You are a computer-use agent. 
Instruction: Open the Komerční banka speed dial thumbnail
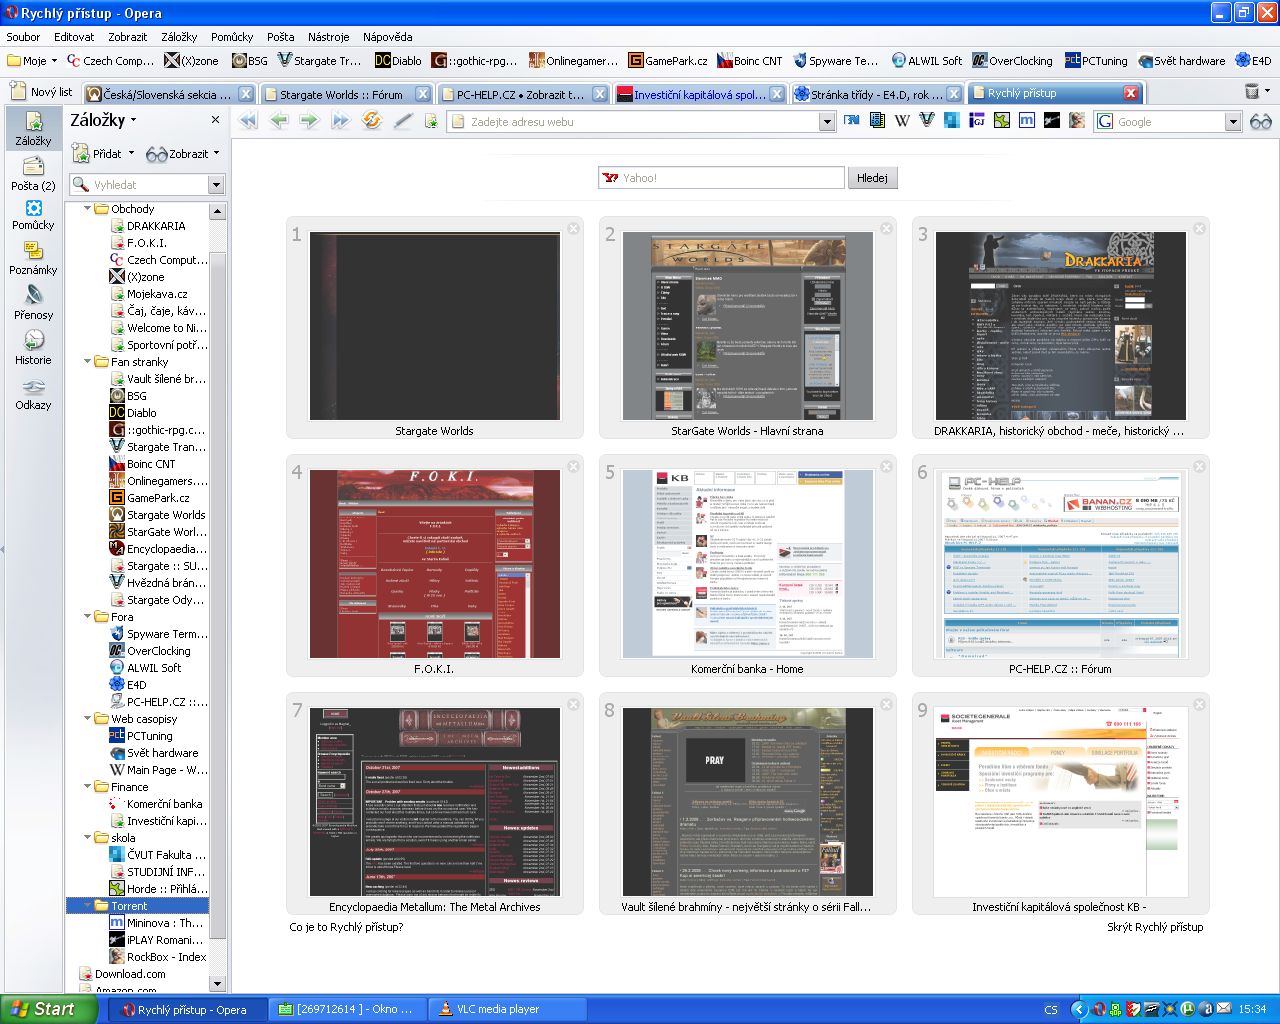point(747,564)
